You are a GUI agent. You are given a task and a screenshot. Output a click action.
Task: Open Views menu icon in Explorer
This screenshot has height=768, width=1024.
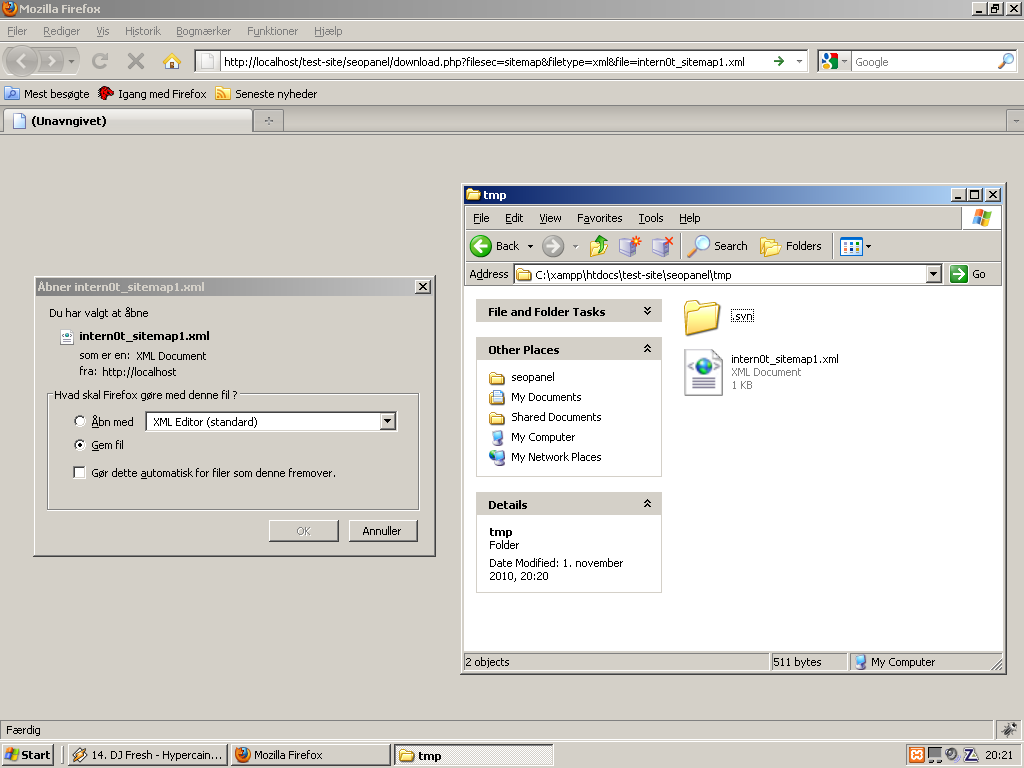855,247
